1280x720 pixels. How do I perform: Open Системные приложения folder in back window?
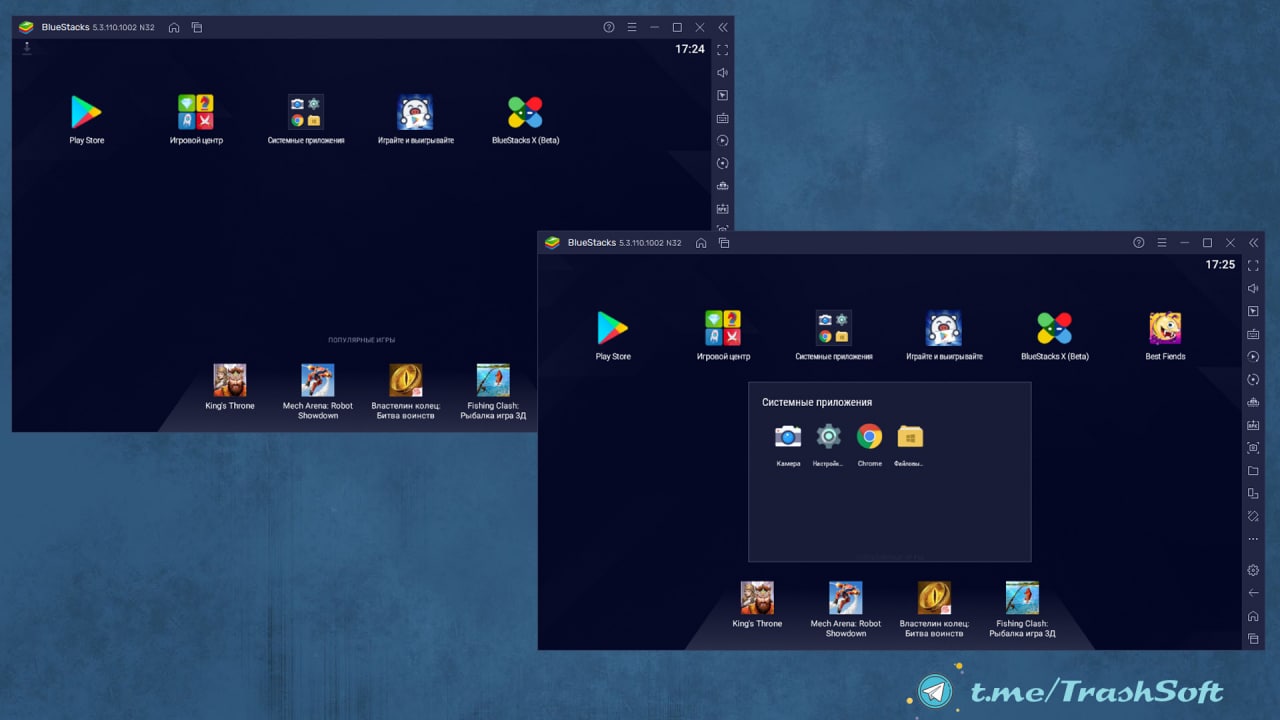point(306,112)
